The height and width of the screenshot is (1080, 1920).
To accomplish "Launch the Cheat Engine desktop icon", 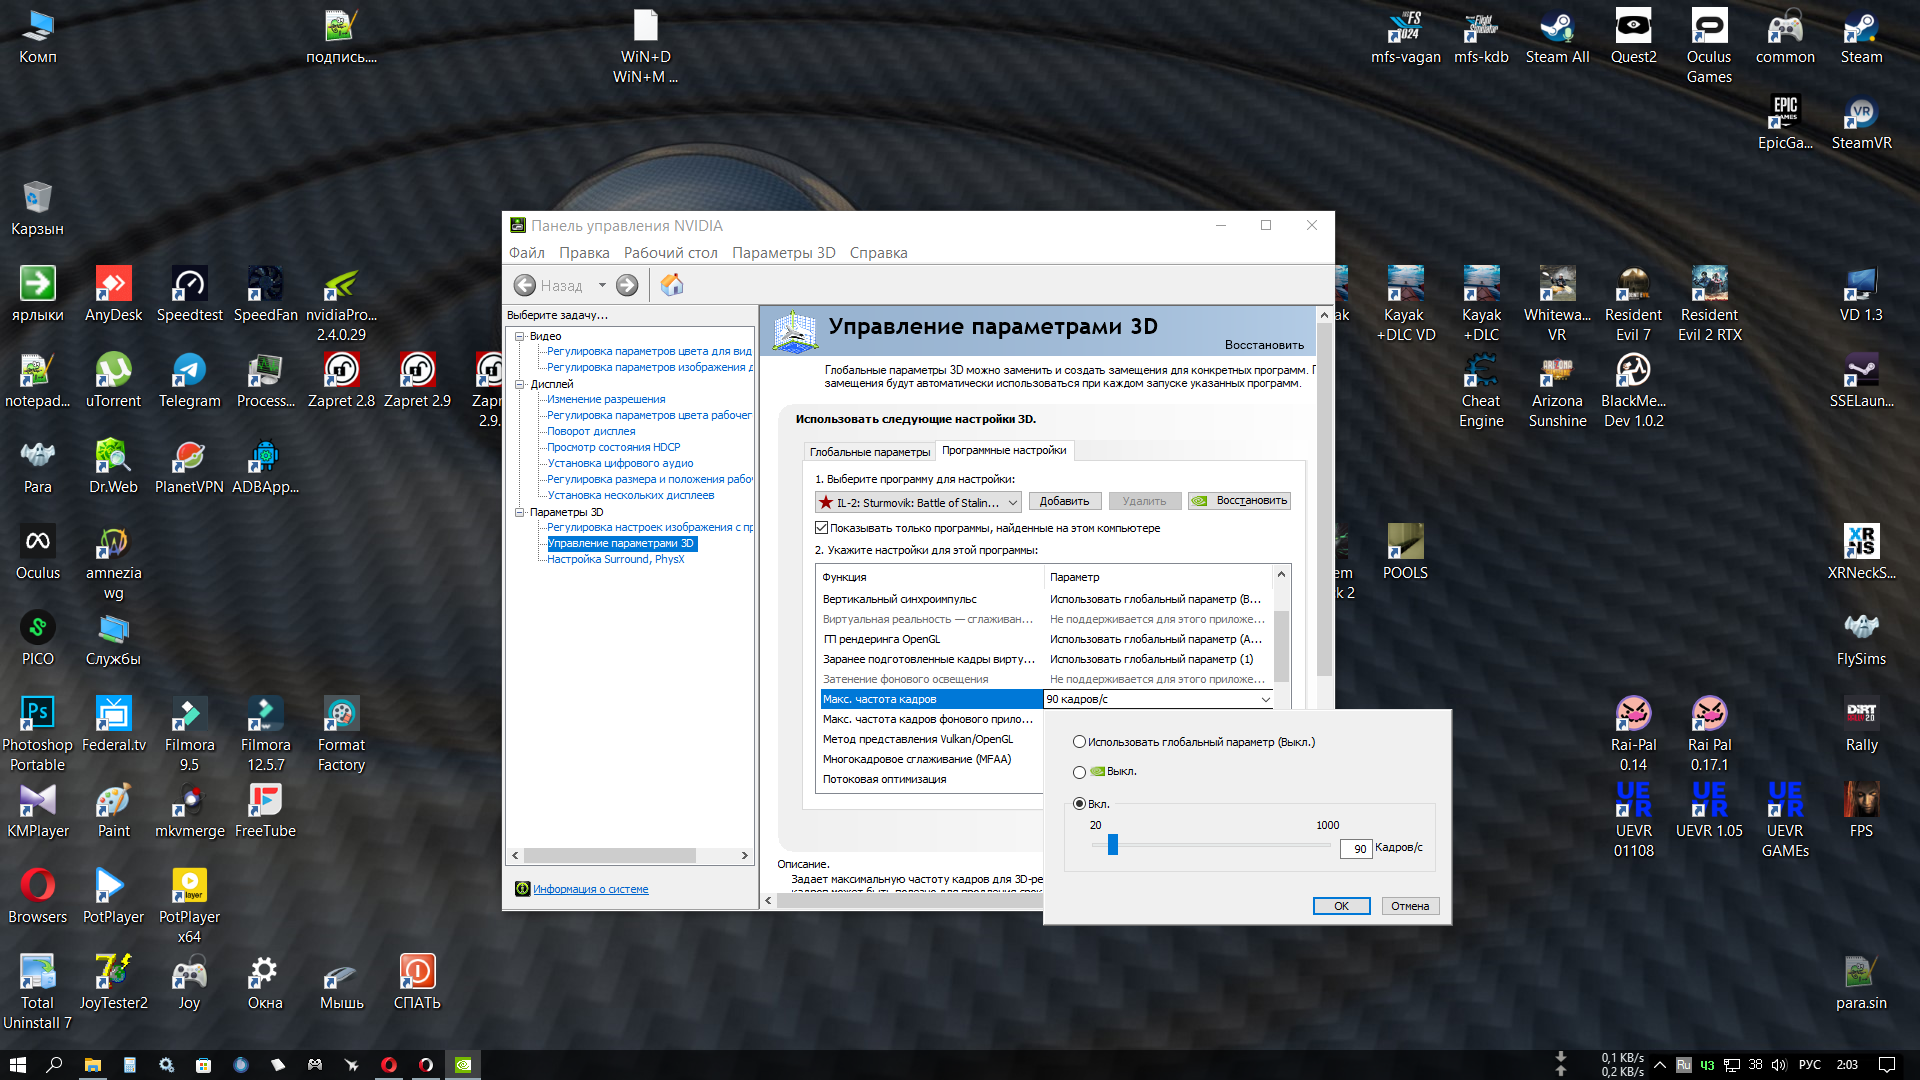I will click(1481, 390).
